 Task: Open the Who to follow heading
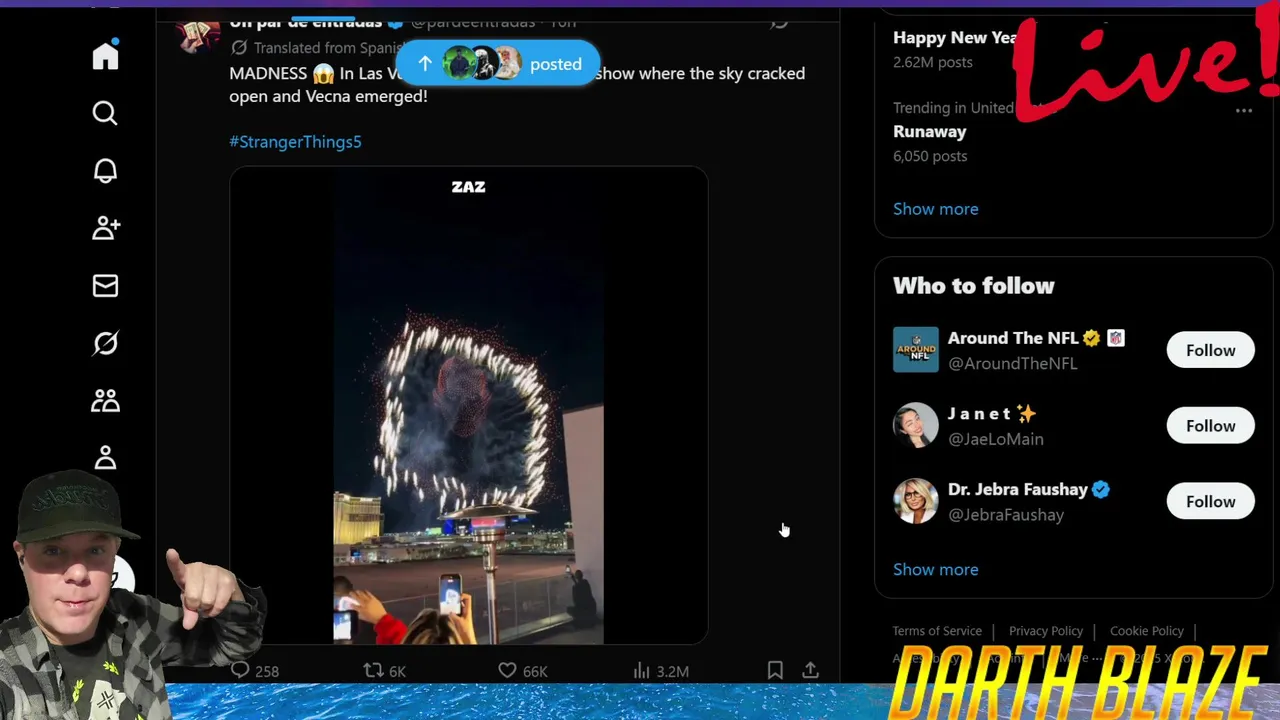[974, 286]
